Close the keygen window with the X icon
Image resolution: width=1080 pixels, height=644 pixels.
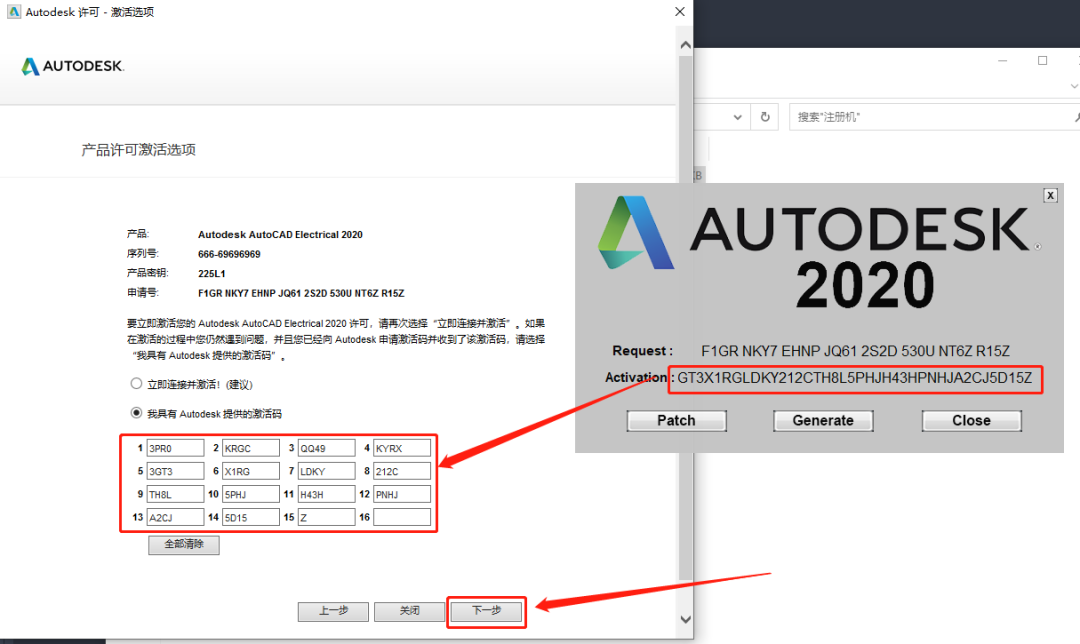click(x=1050, y=196)
